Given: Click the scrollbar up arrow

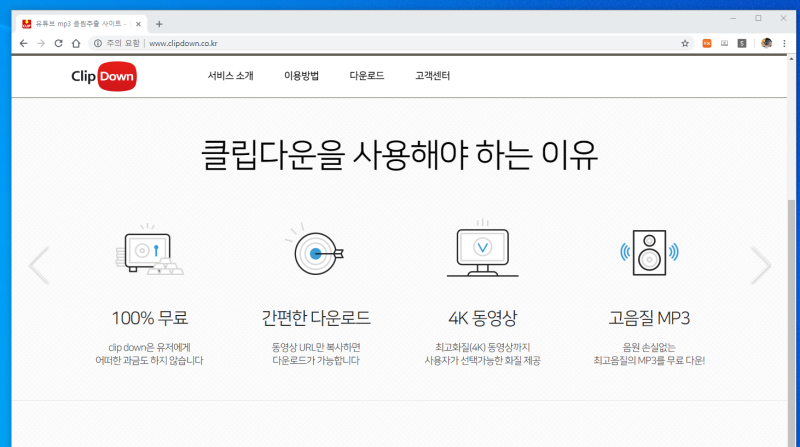Looking at the screenshot, I should [791, 59].
